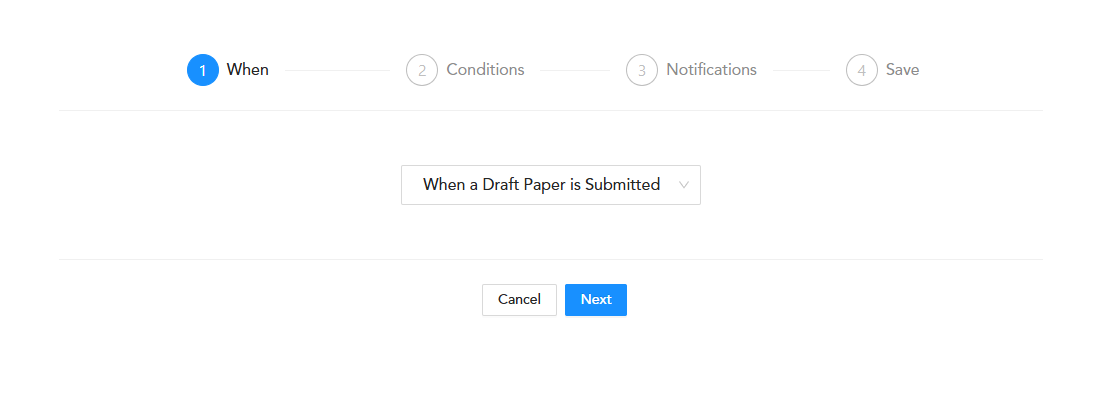Screen dimensions: 1104x398
Task: Open the trigger event dropdown box
Action: 551,185
